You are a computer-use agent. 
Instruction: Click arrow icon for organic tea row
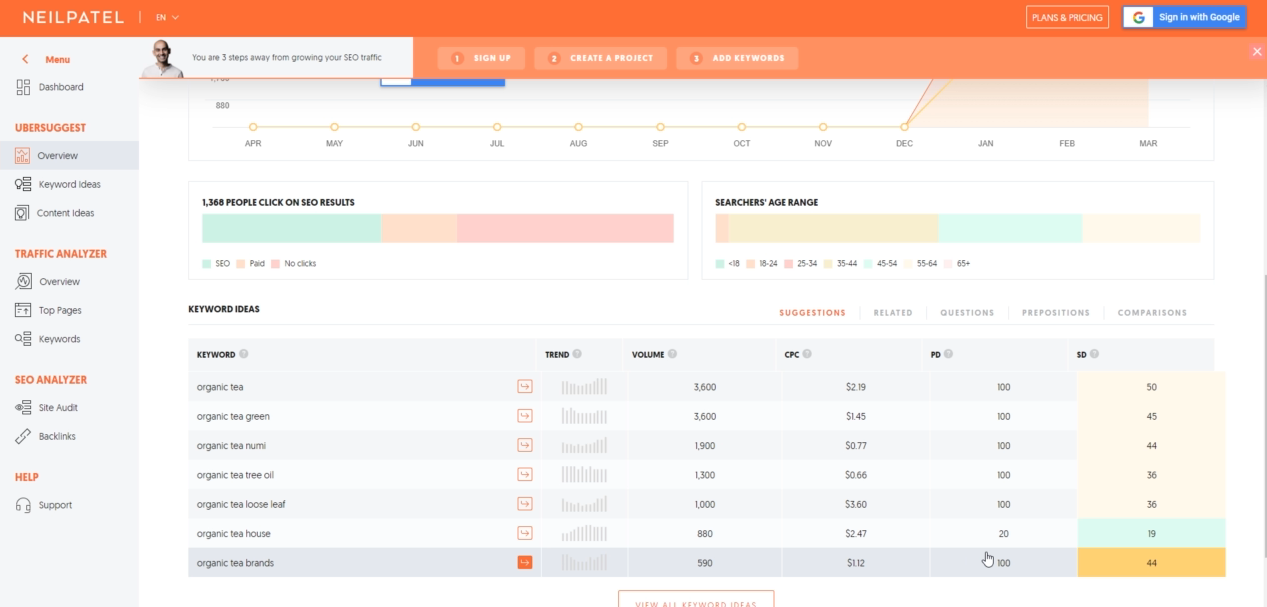pyautogui.click(x=525, y=387)
